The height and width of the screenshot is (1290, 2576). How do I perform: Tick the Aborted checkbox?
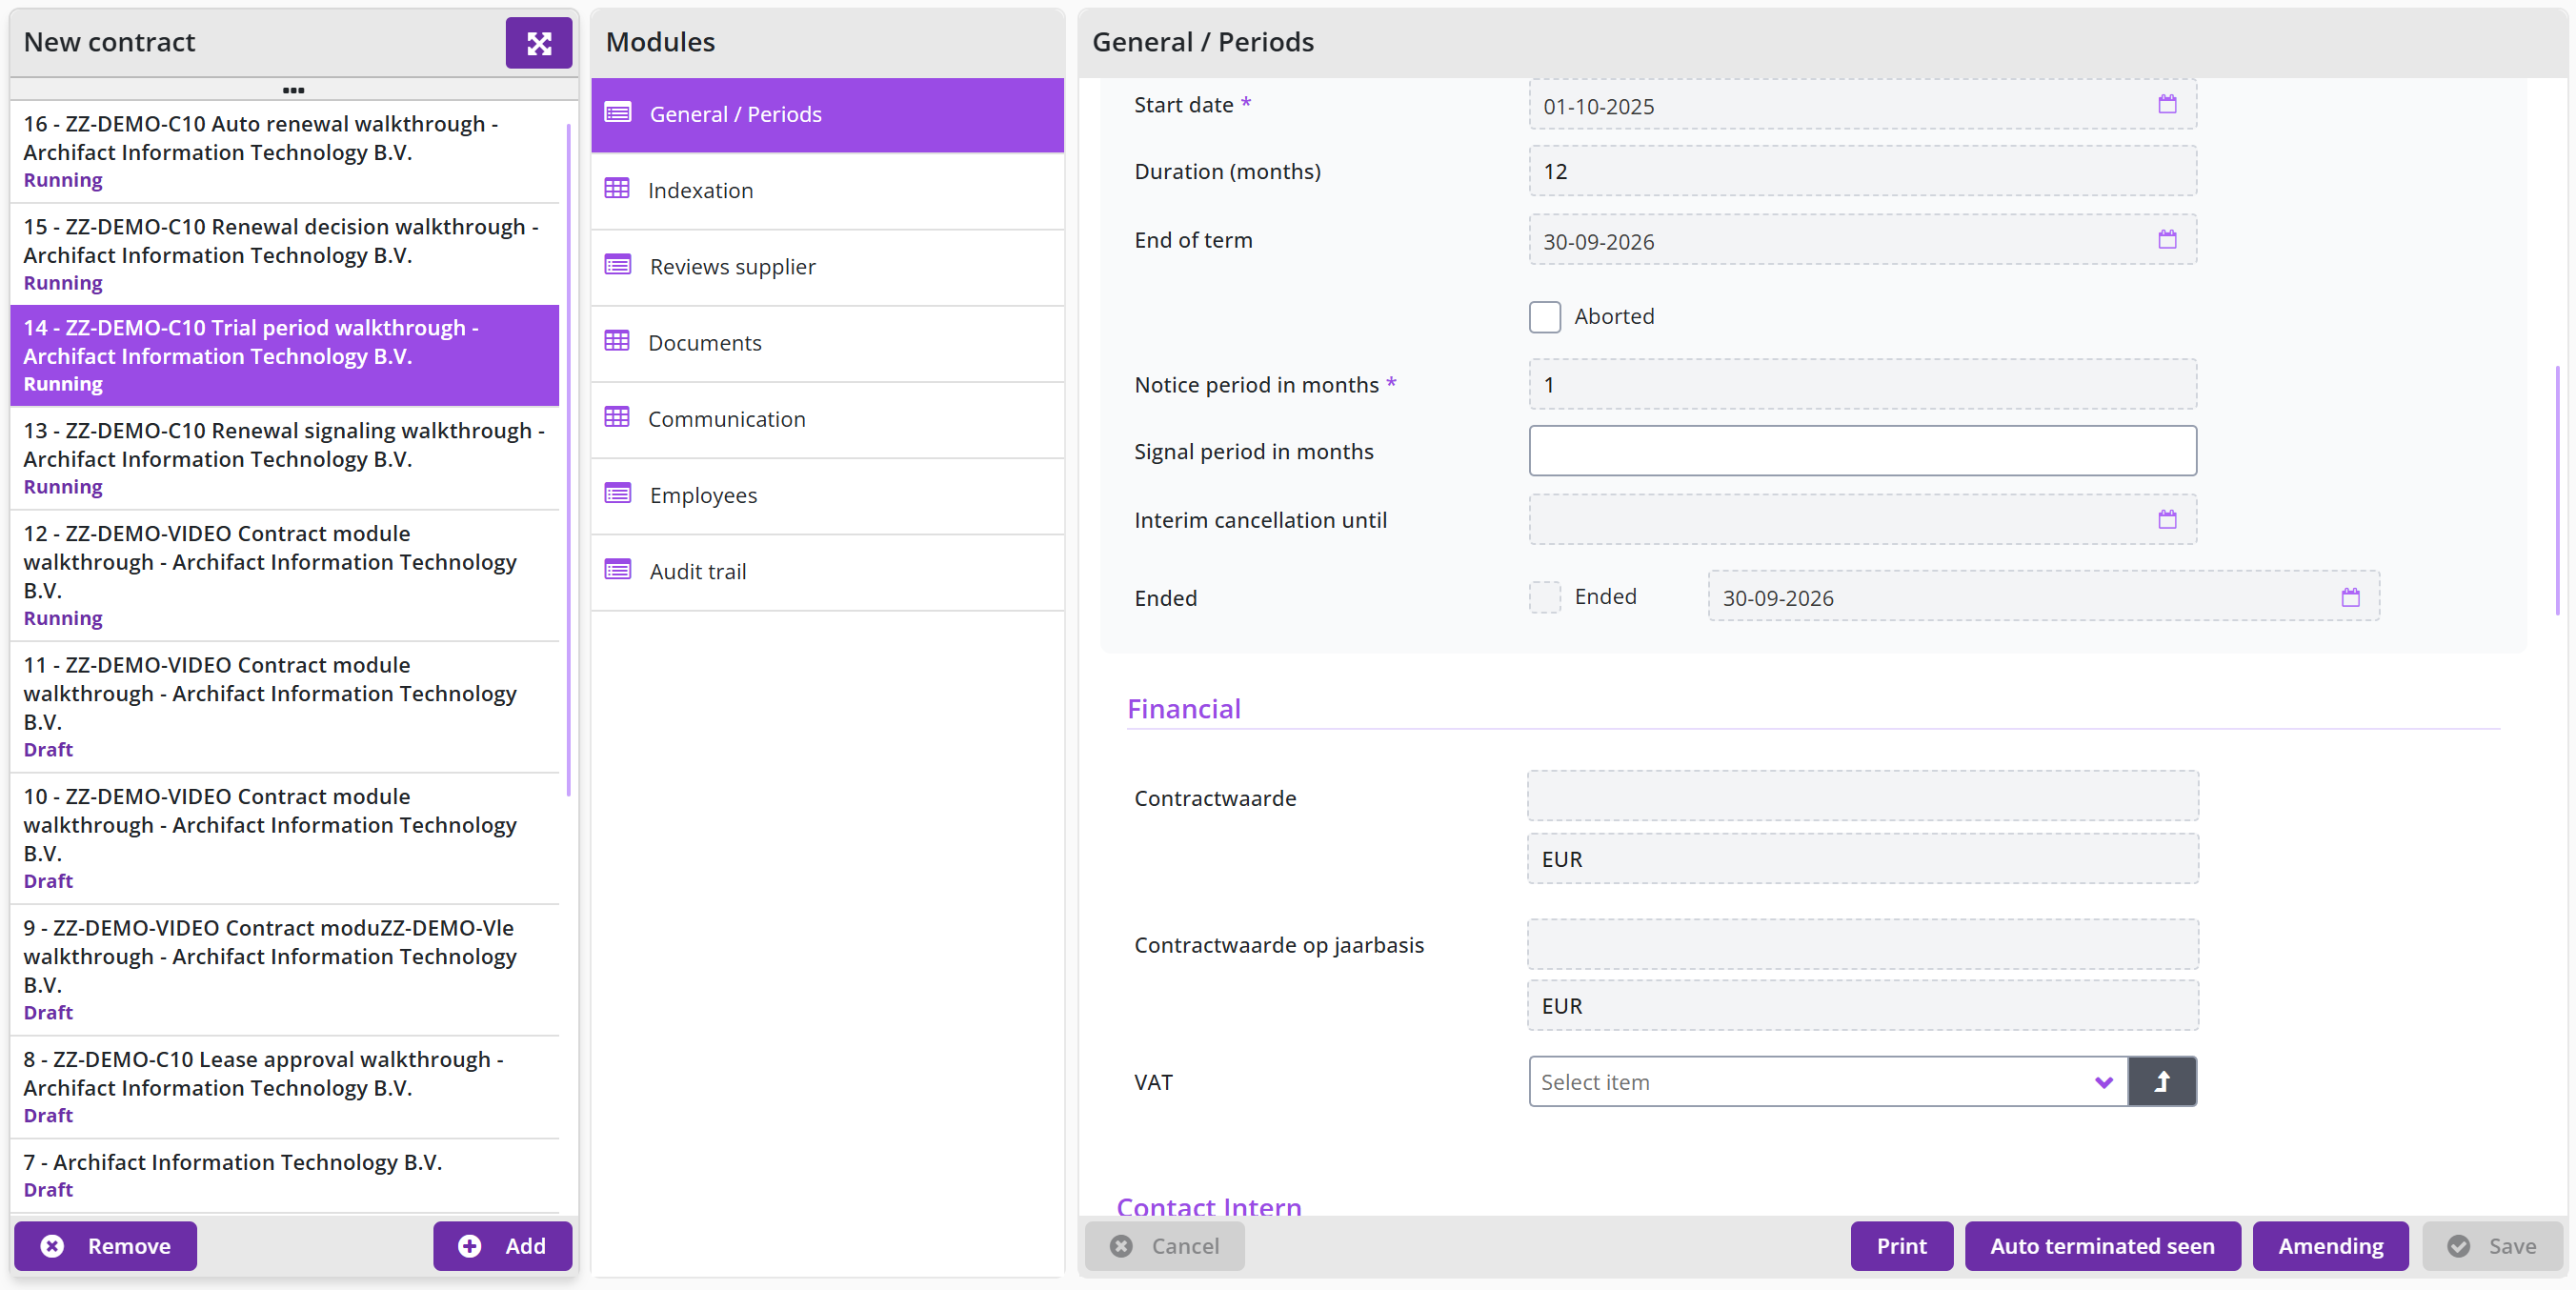1544,317
